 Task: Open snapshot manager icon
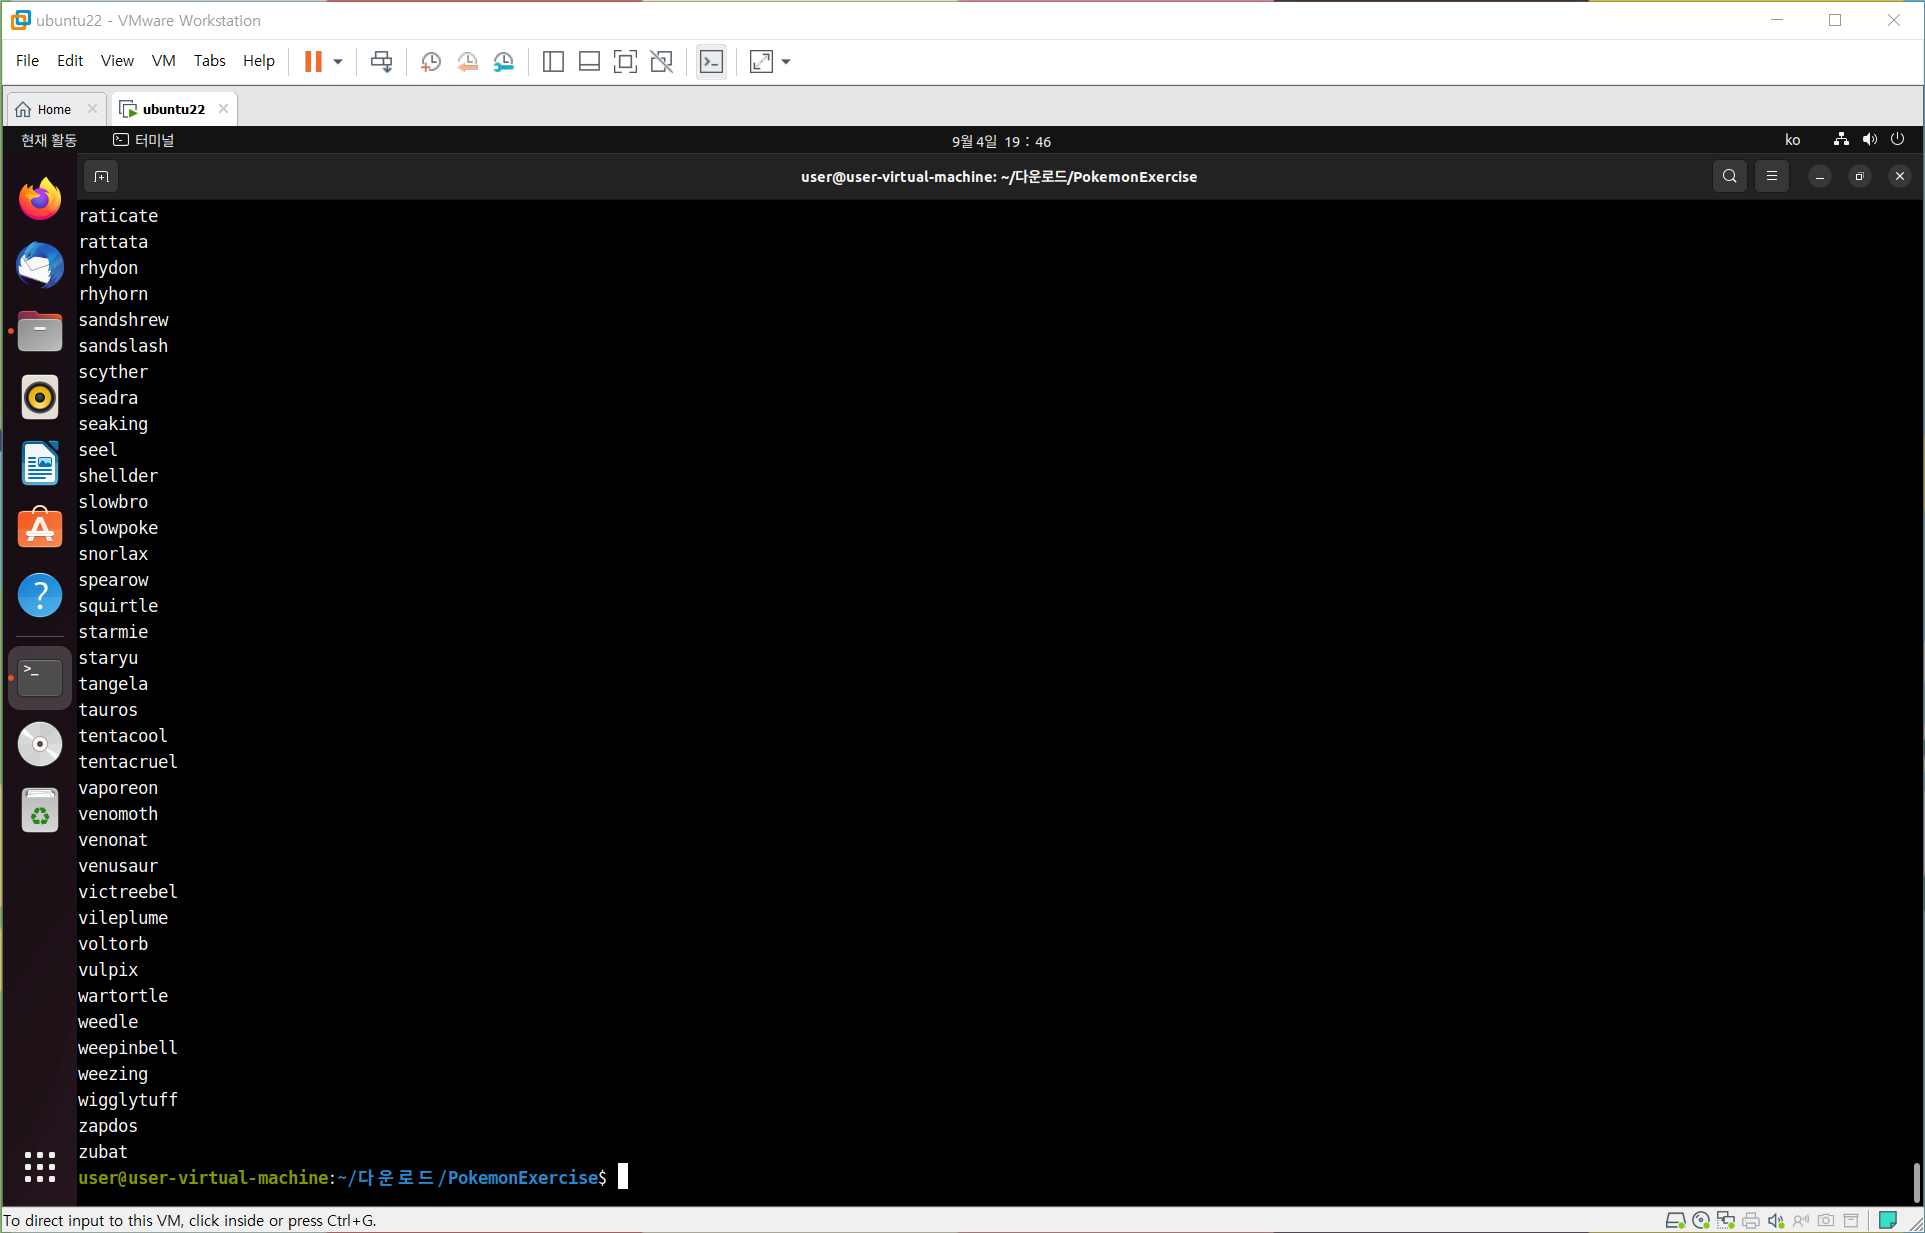tap(504, 62)
